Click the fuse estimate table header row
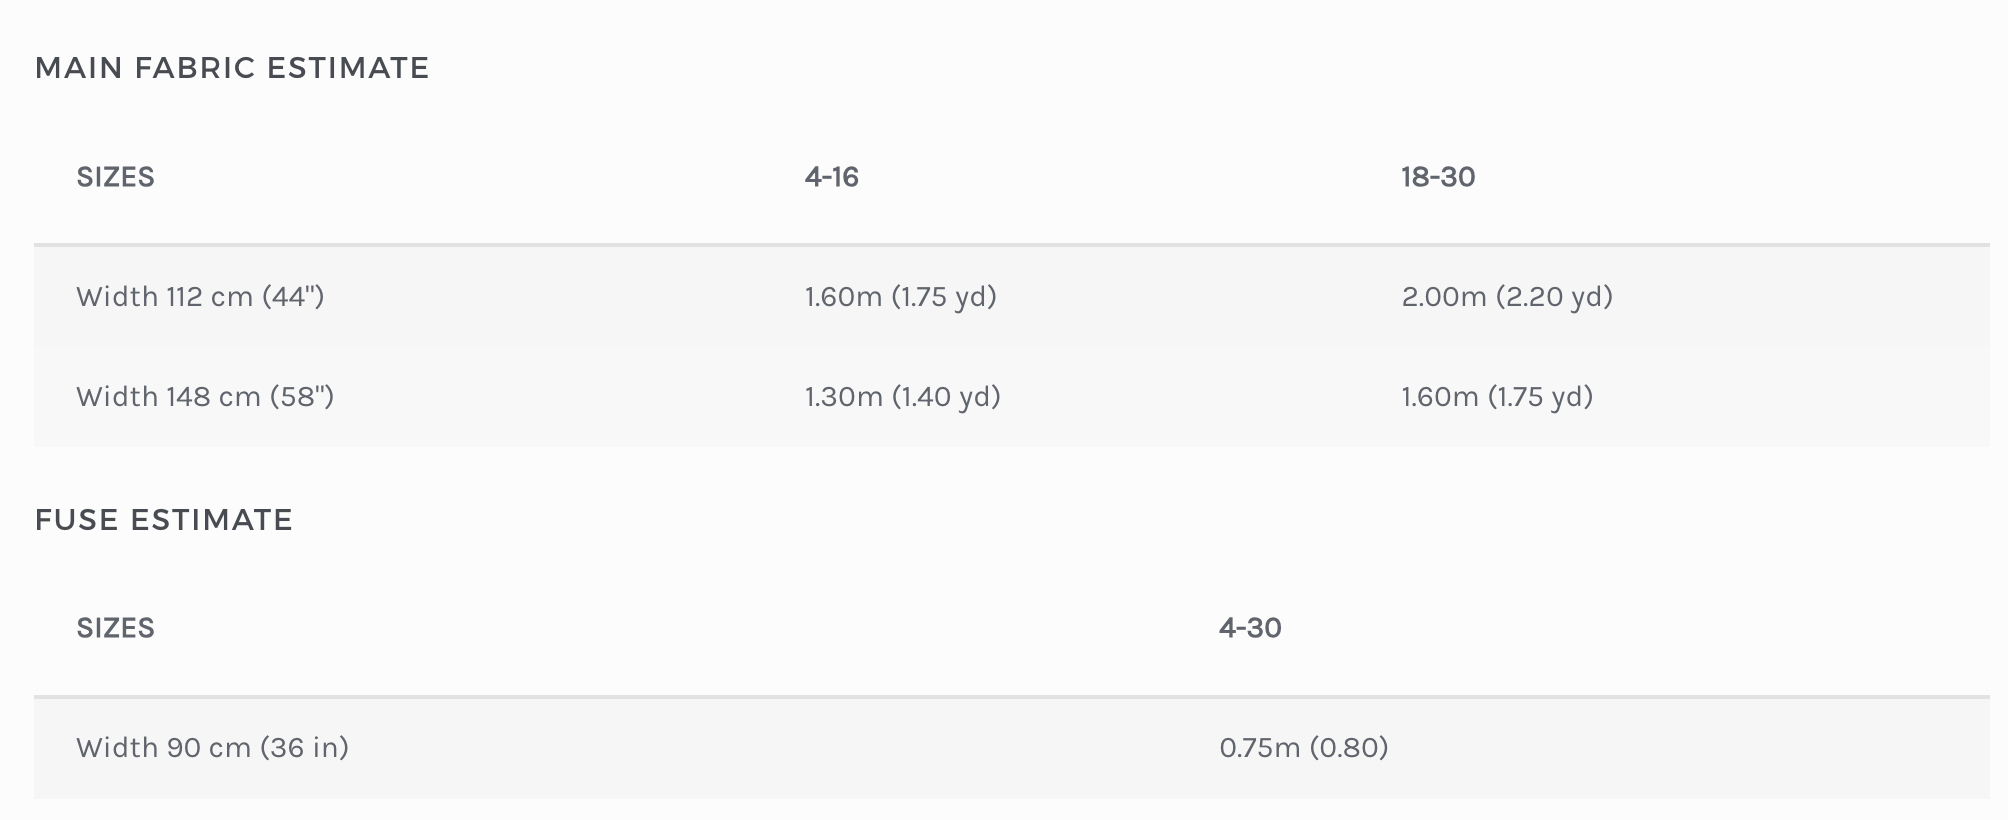This screenshot has width=2008, height=820. [x=700, y=628]
